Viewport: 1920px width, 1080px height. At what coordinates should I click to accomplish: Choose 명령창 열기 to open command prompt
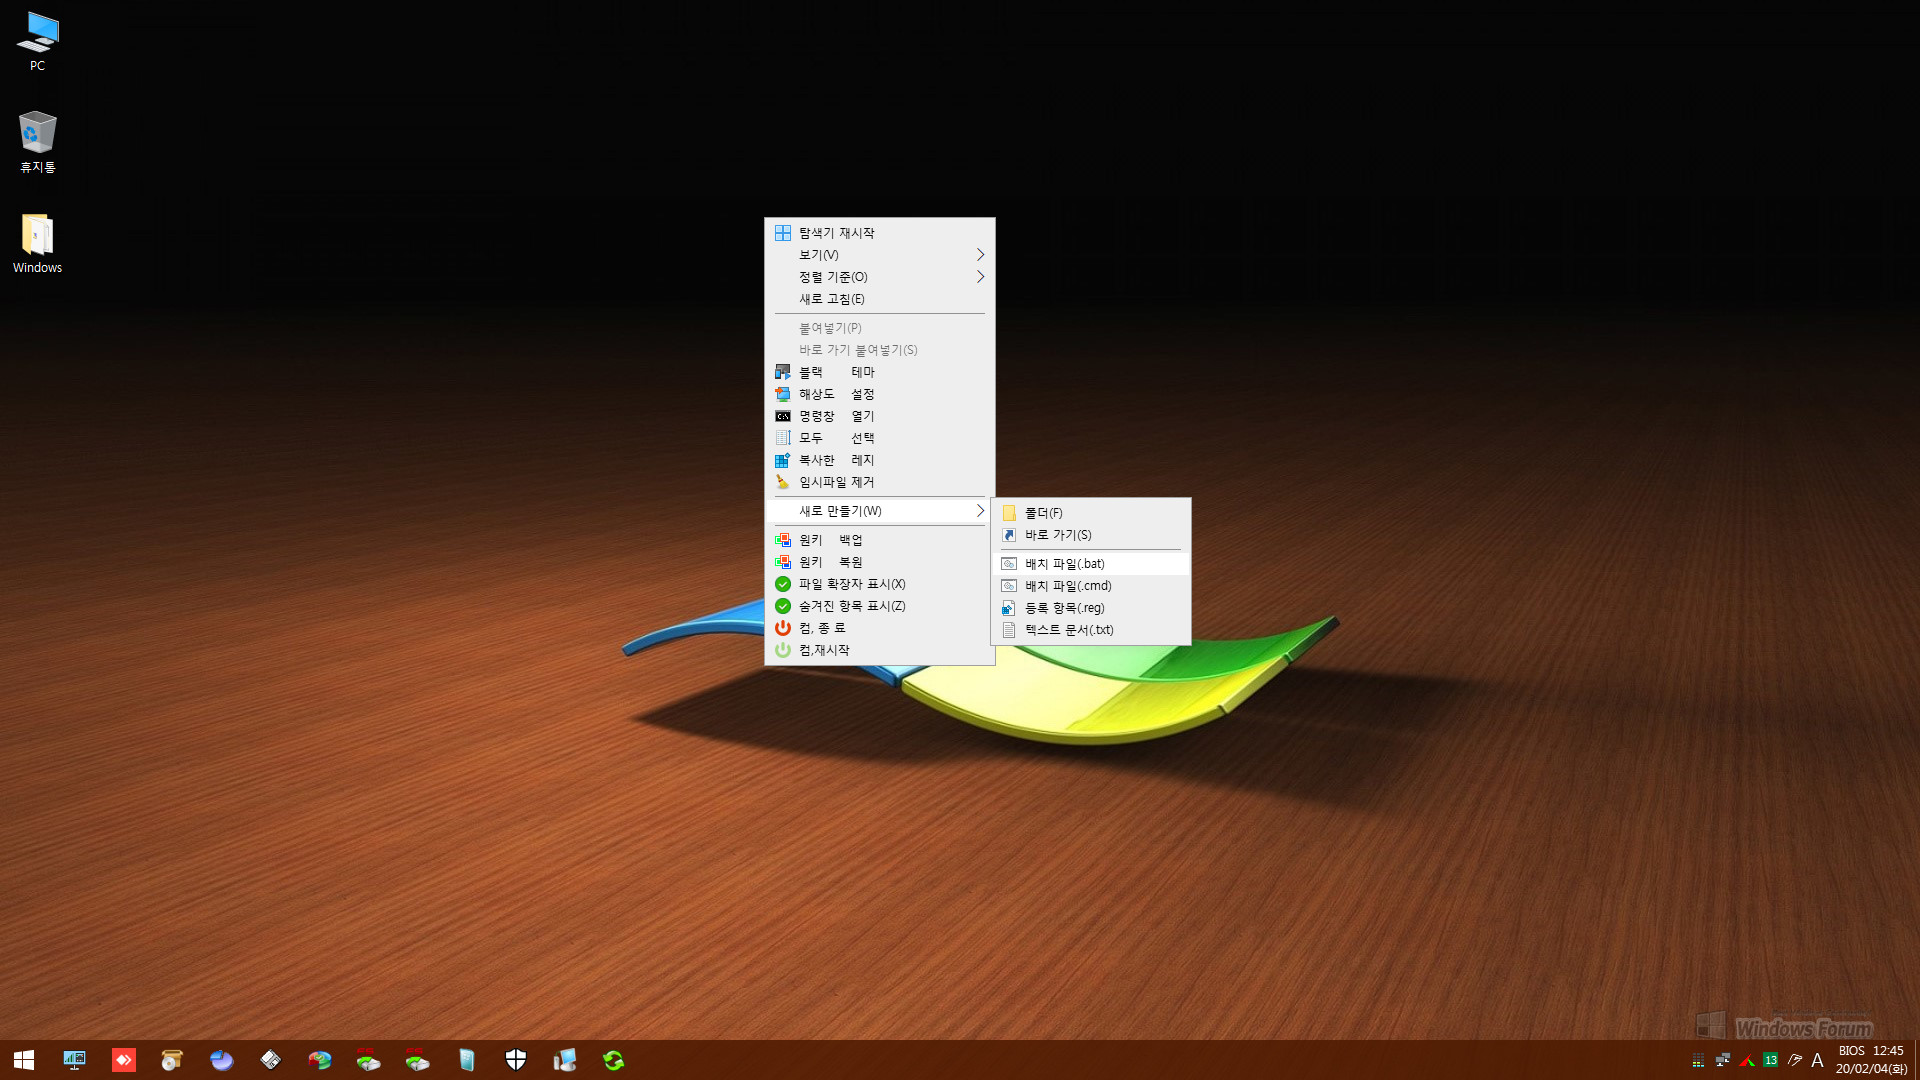(879, 416)
